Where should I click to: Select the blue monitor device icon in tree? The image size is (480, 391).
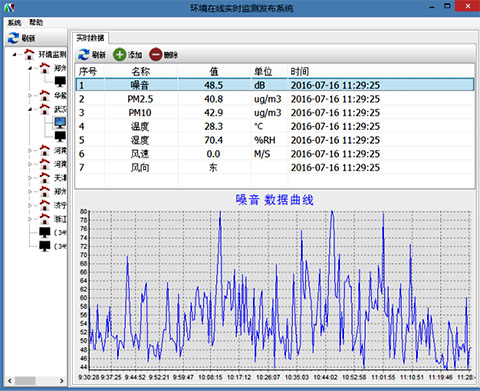(x=60, y=123)
